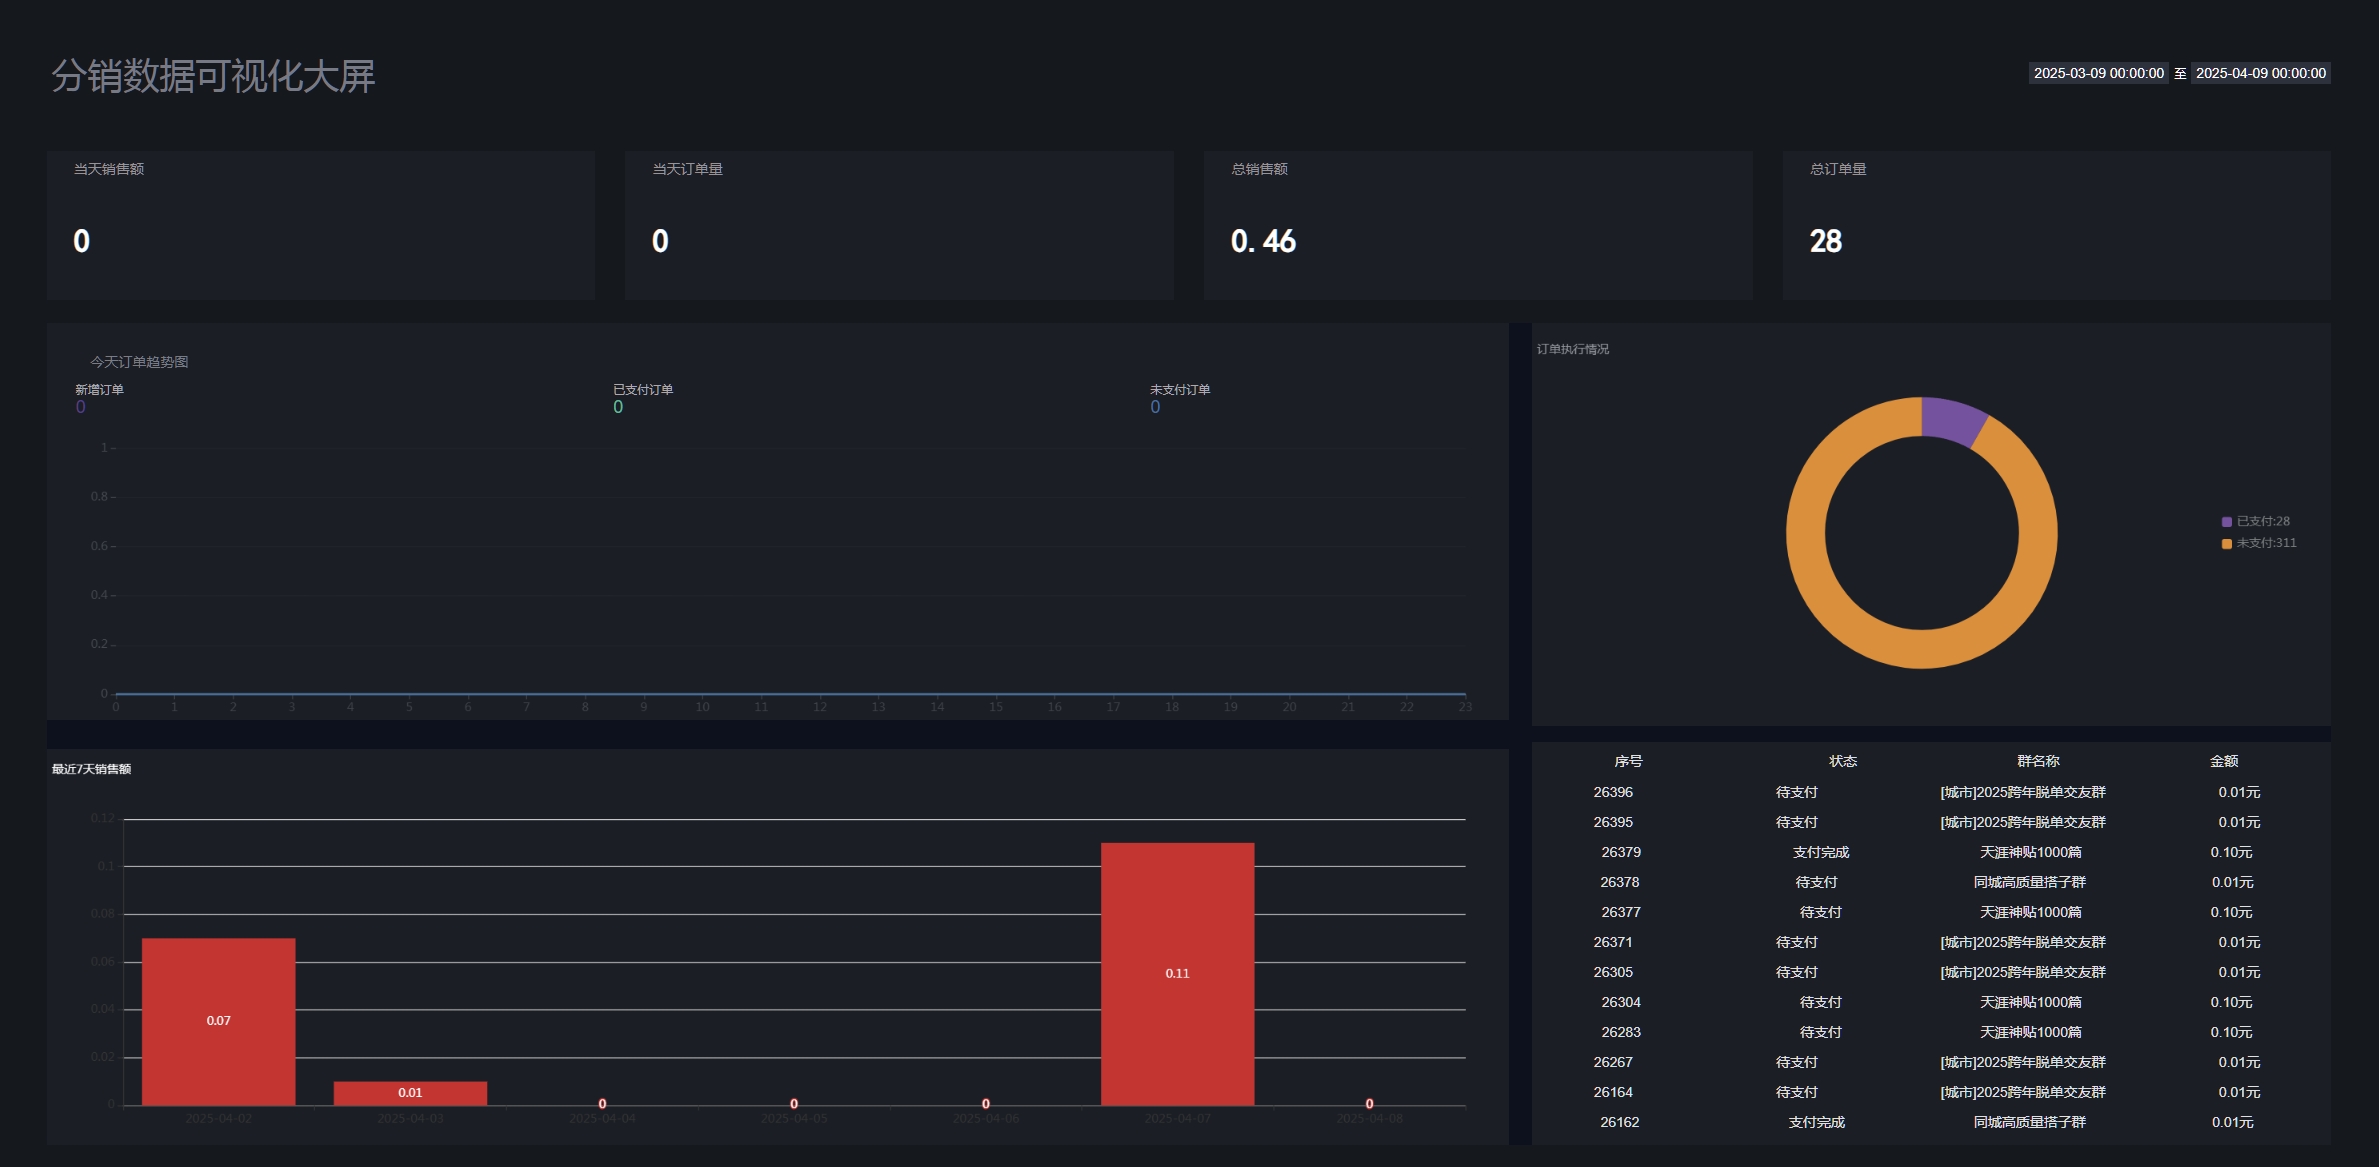Select order row 26396
The width and height of the screenshot is (2379, 1167).
pos(1613,792)
